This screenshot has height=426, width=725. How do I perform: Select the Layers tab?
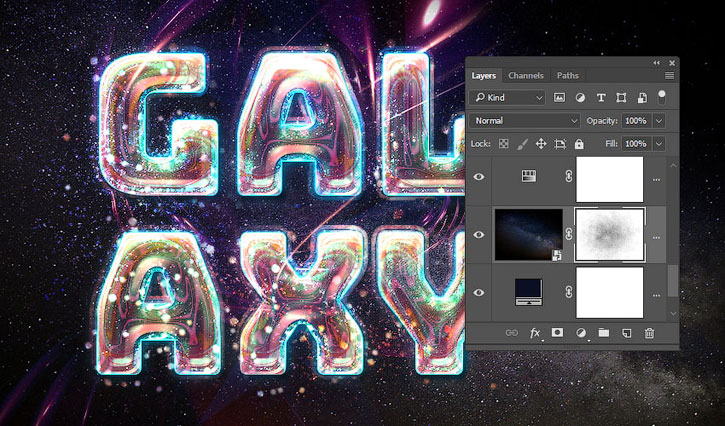point(484,75)
